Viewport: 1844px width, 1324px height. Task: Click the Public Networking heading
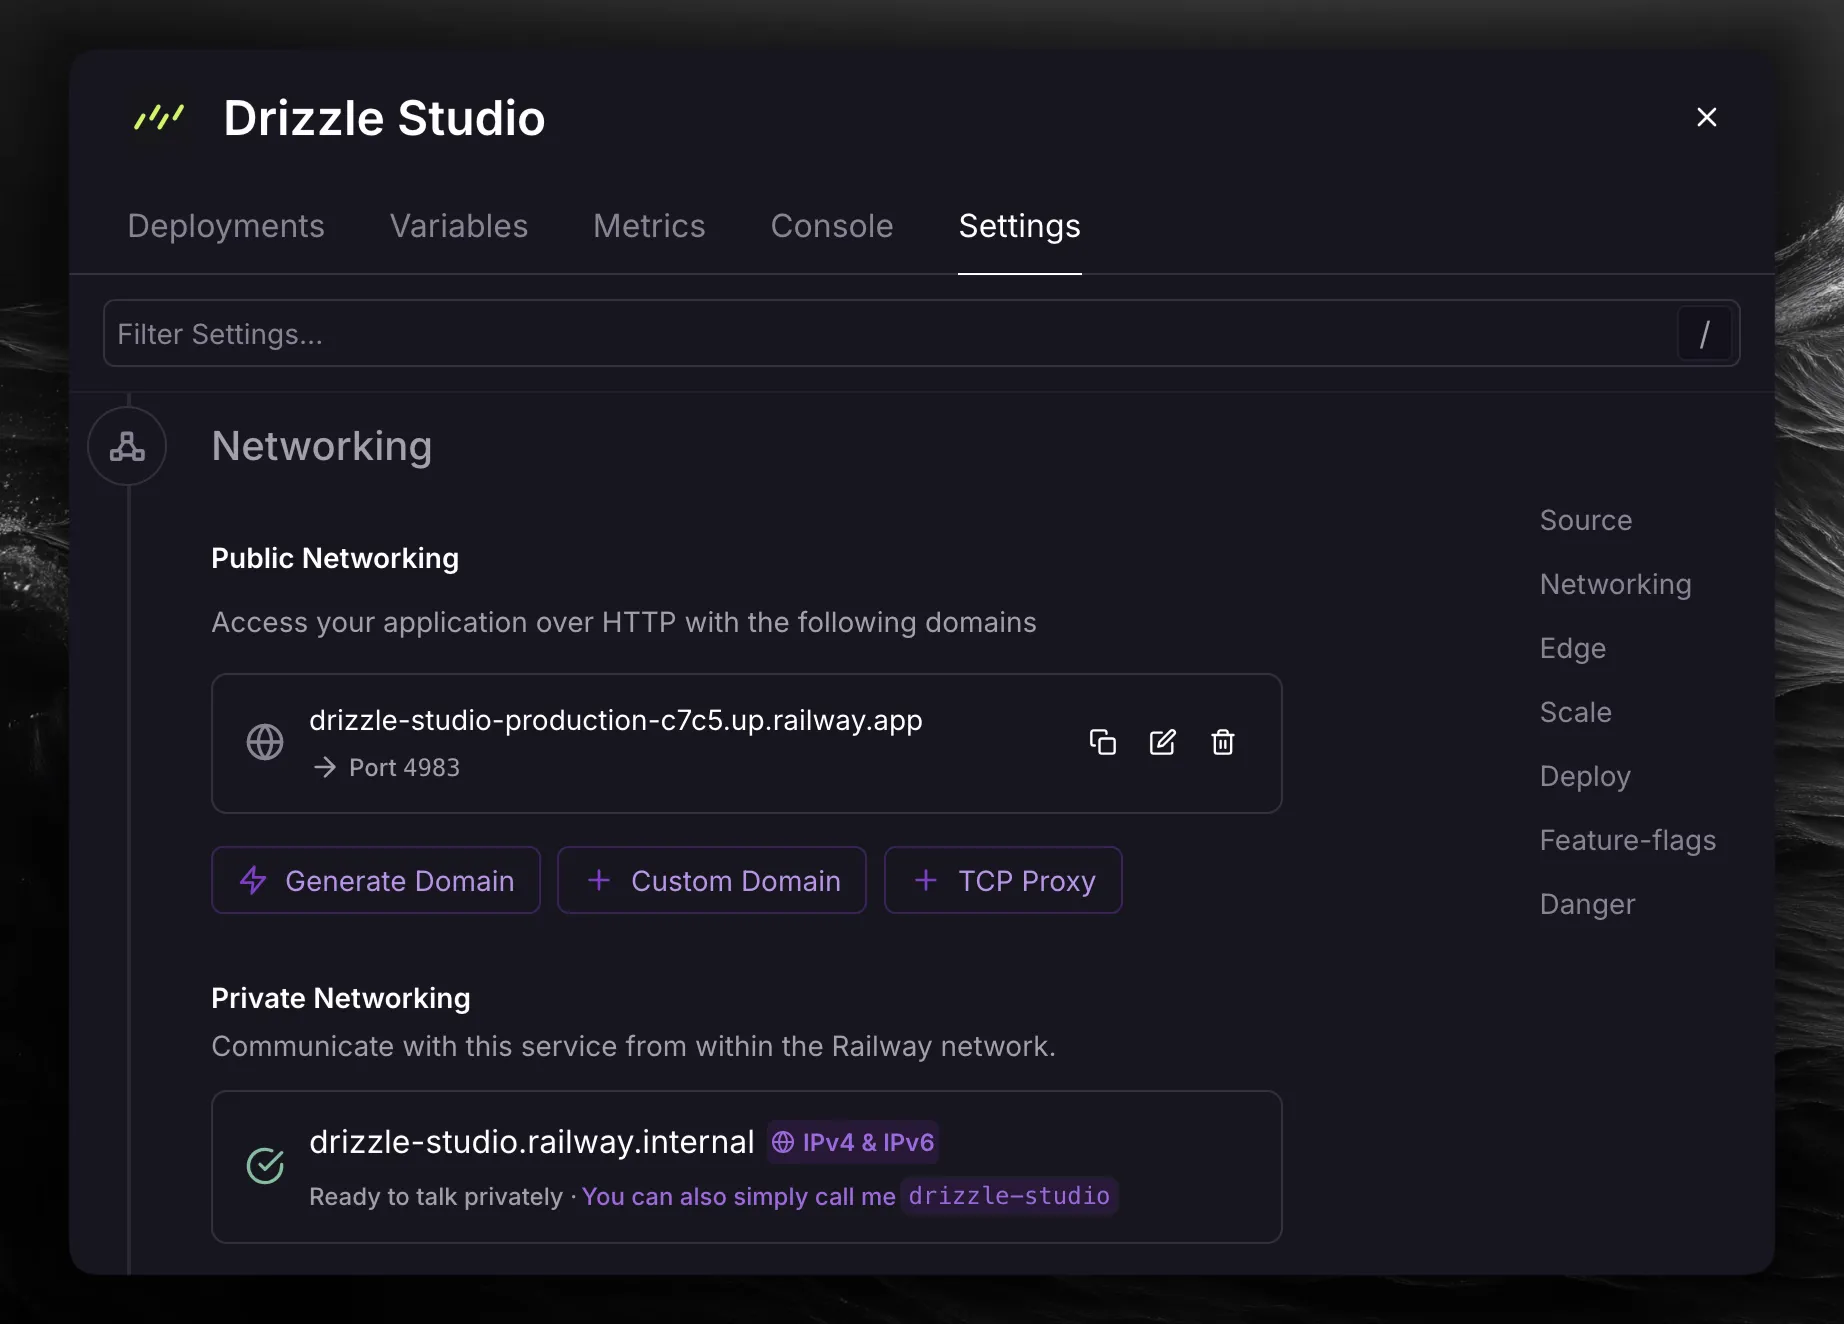pyautogui.click(x=335, y=558)
